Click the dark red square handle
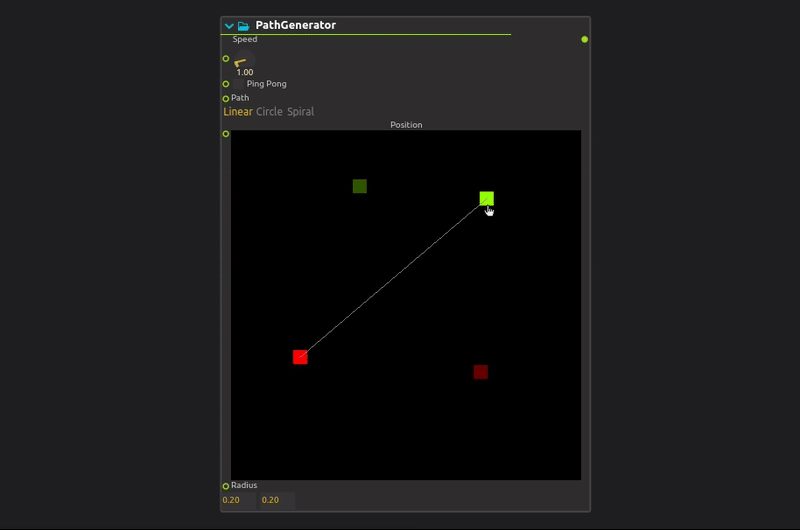This screenshot has height=530, width=800. pyautogui.click(x=481, y=372)
